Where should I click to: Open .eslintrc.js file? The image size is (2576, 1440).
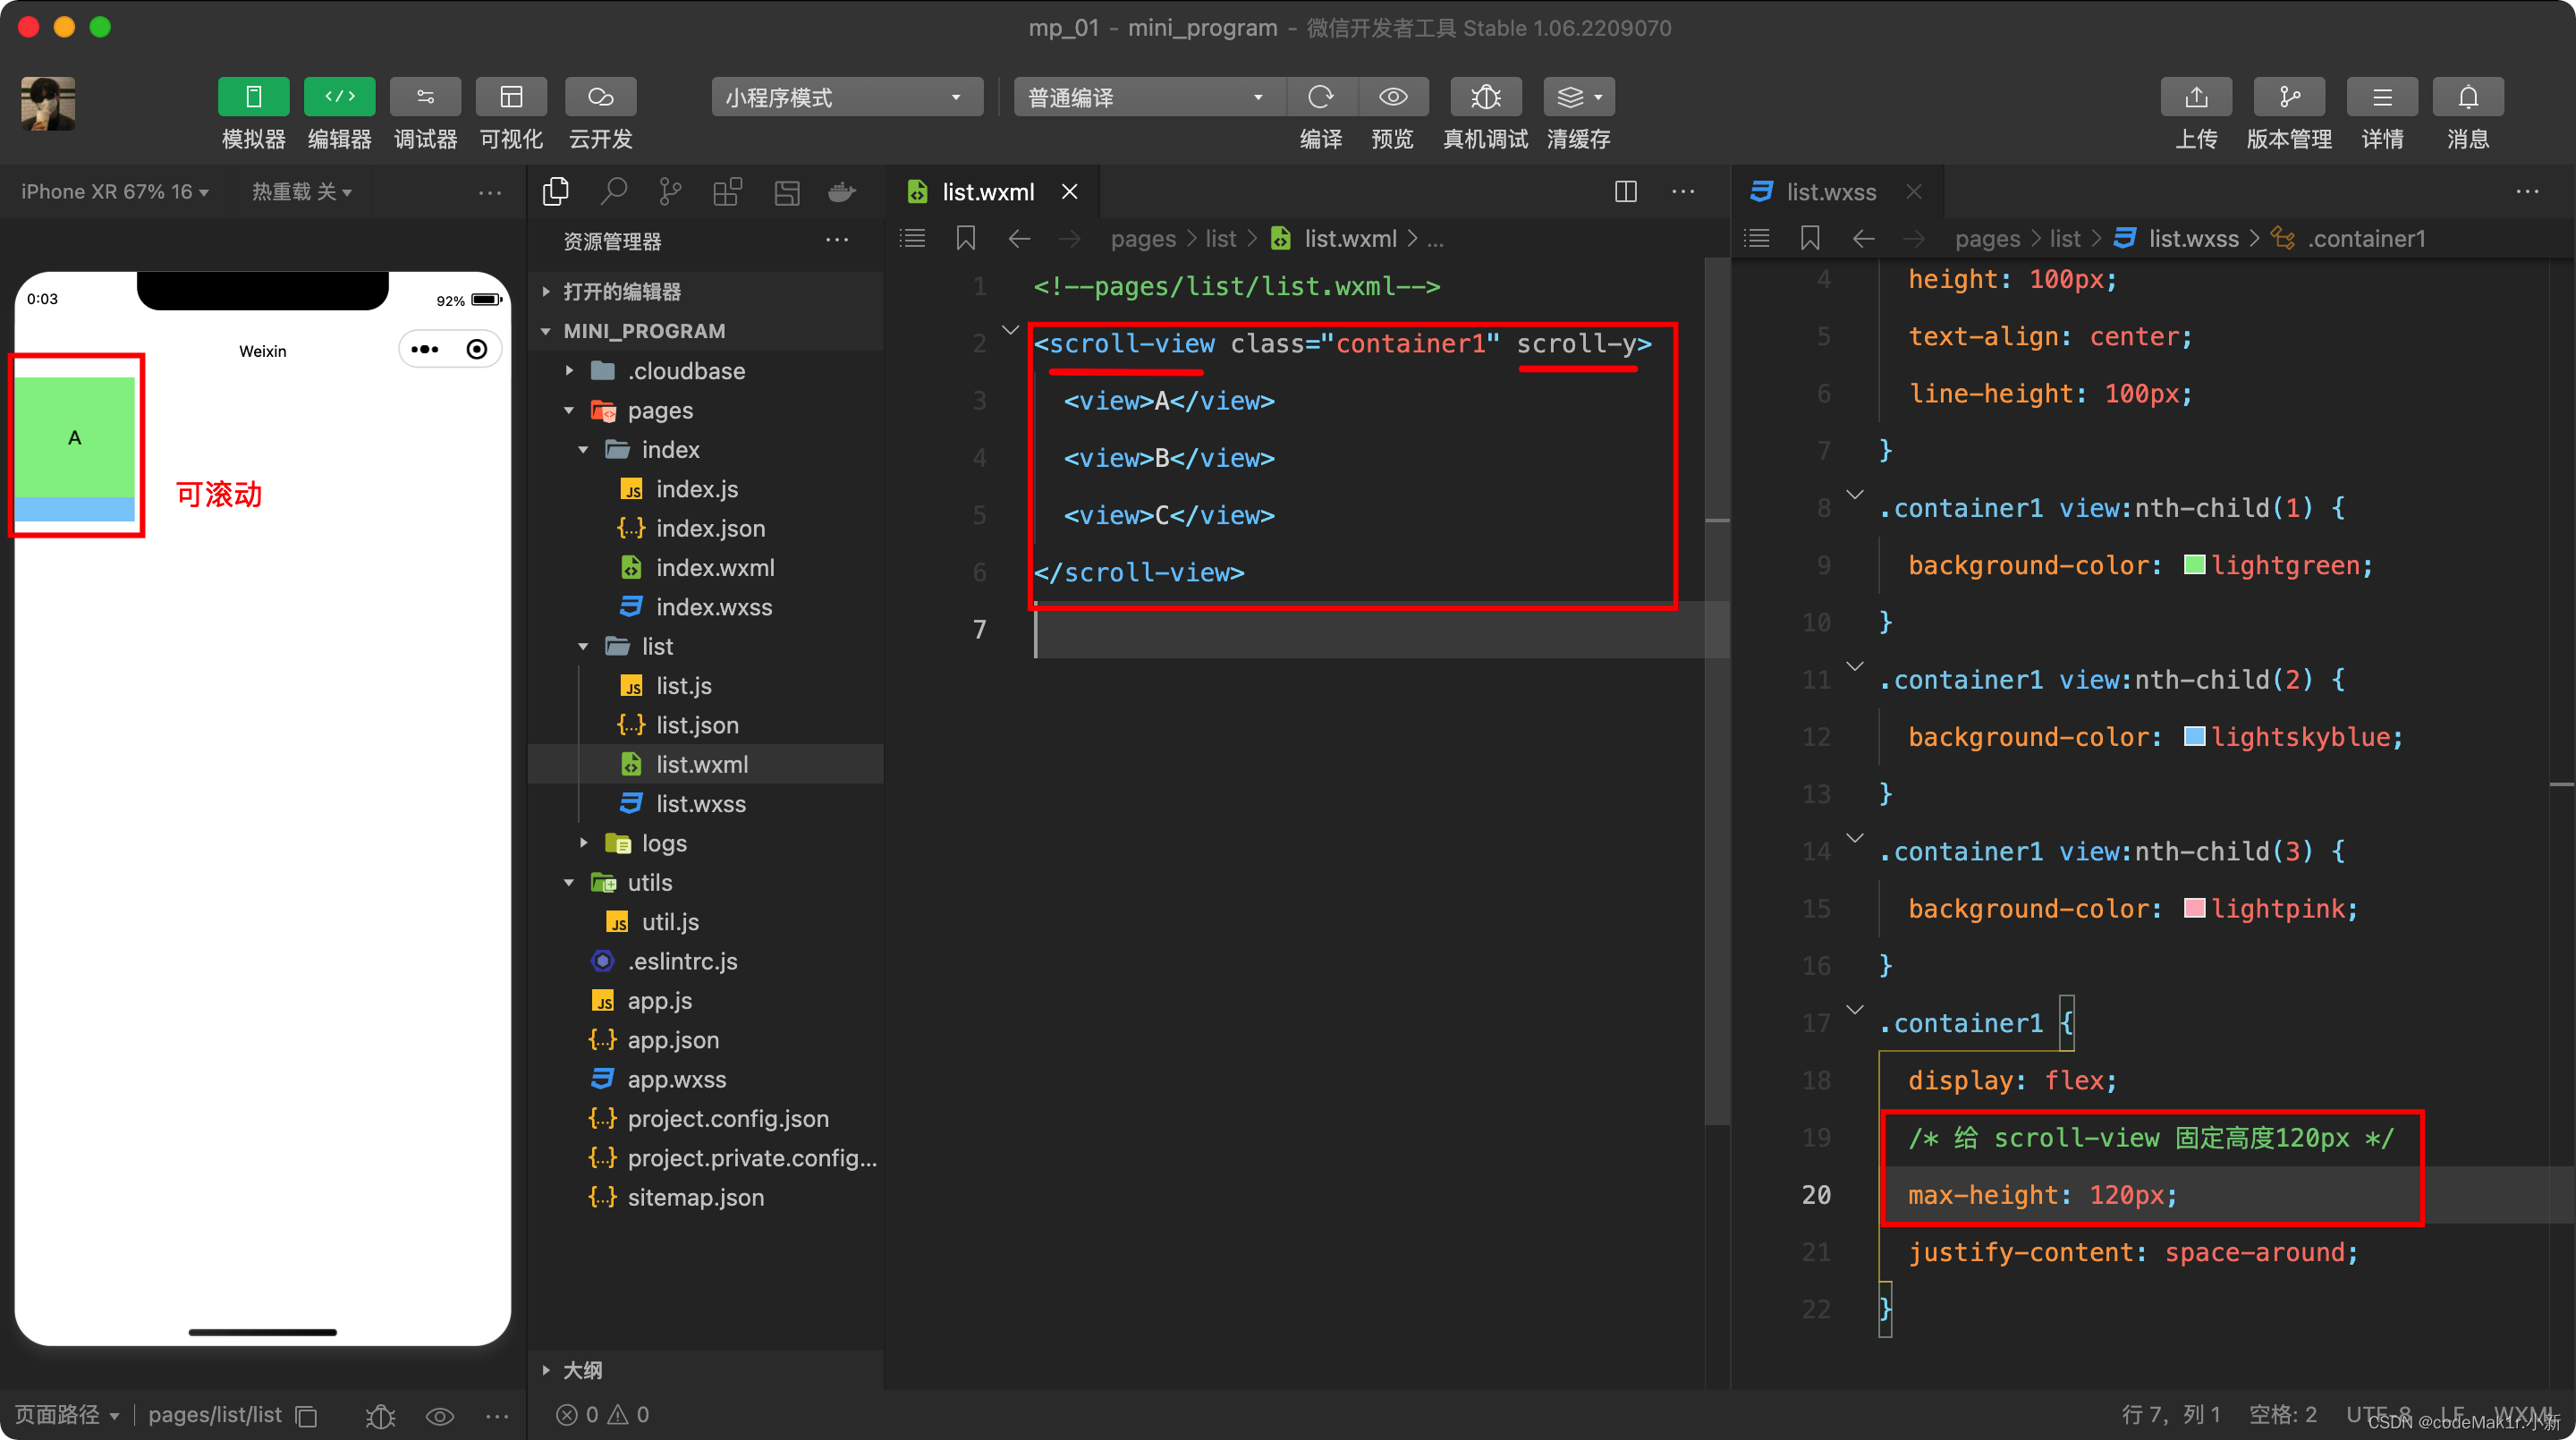706,961
